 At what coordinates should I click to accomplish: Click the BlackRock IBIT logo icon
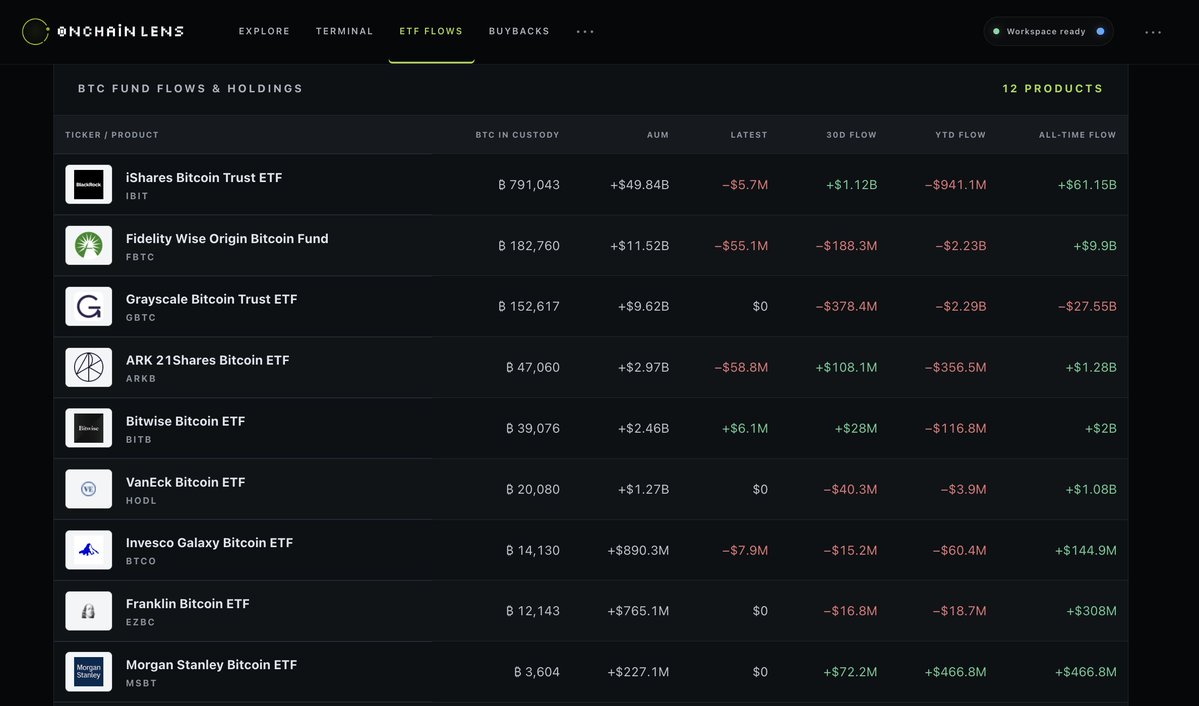[x=89, y=184]
